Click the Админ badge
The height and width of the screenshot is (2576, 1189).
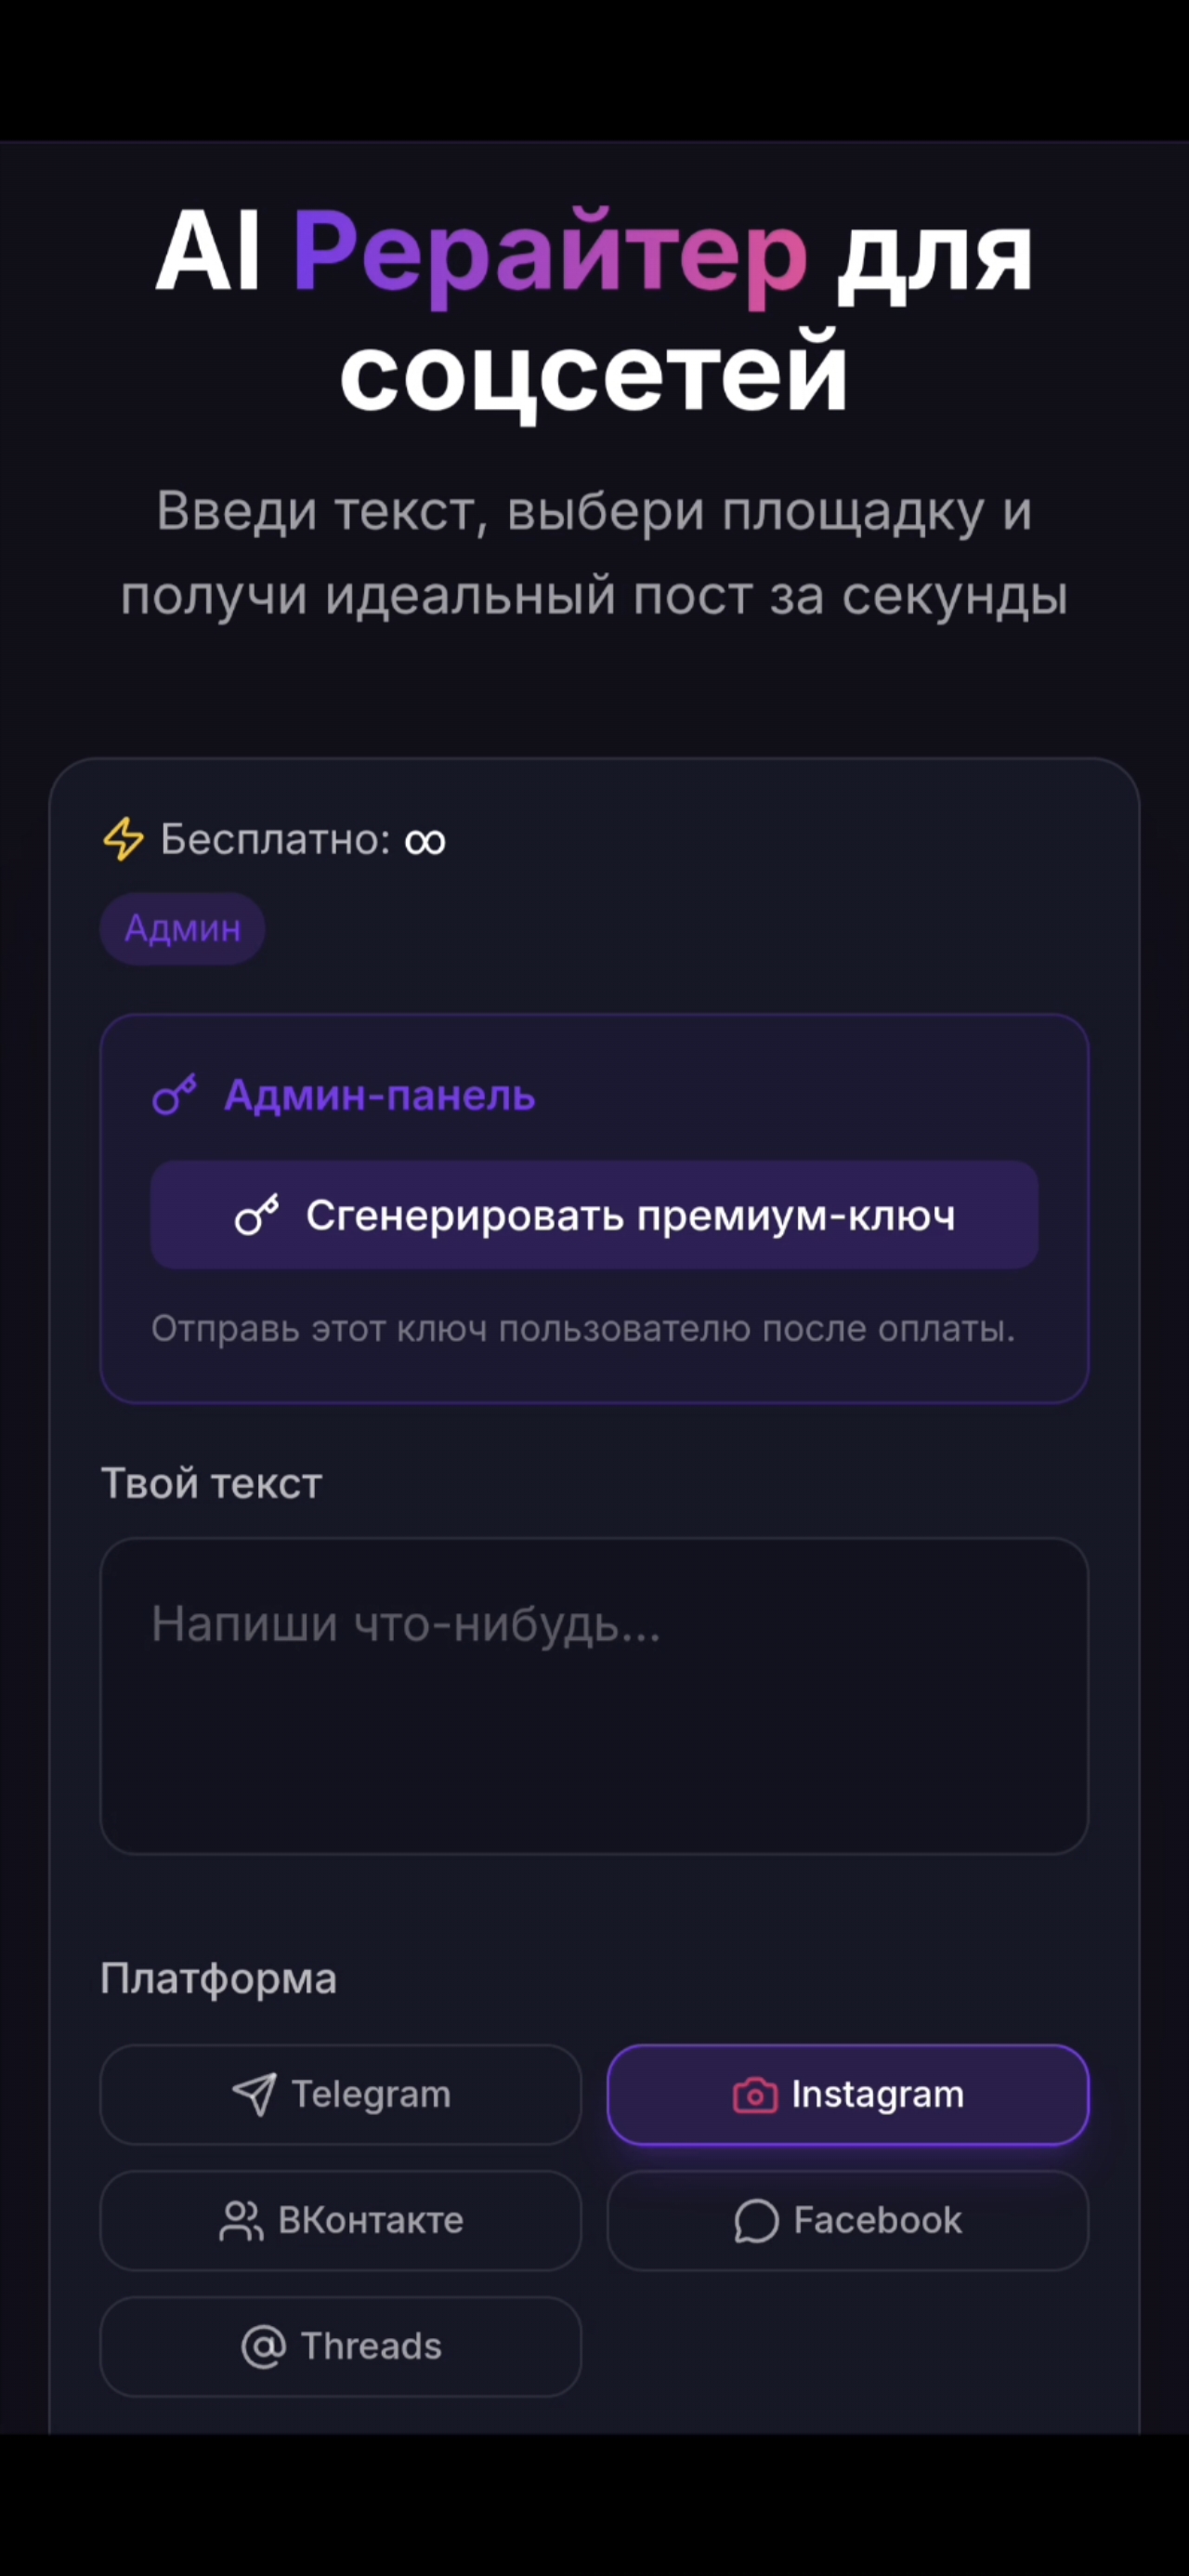tap(182, 929)
